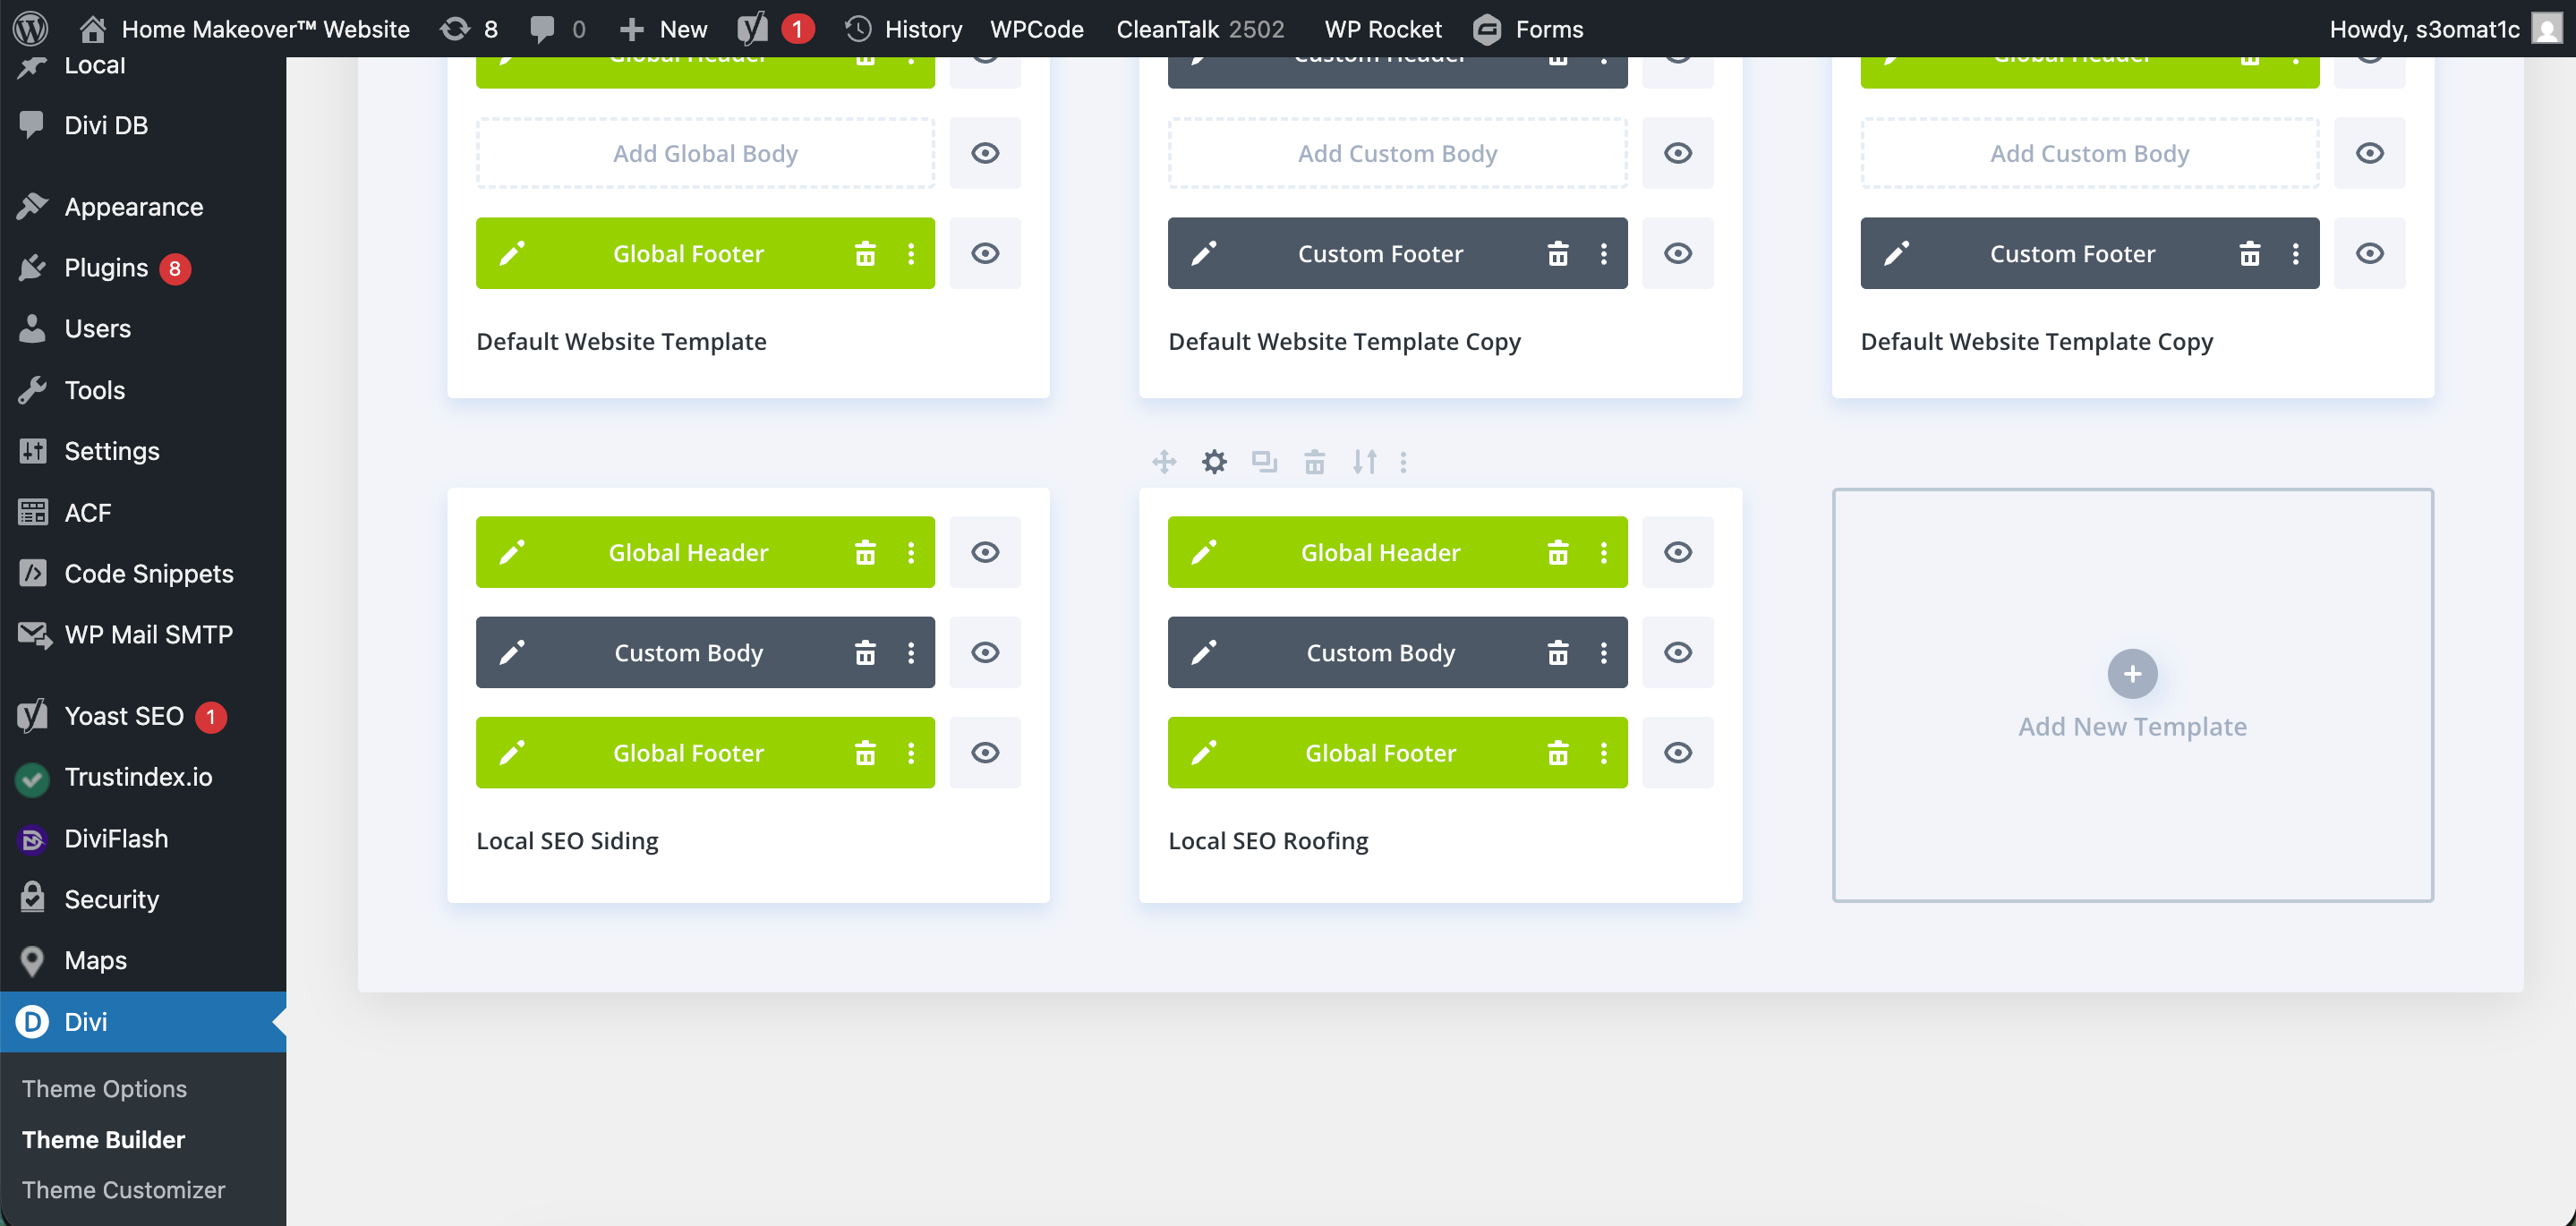
Task: Toggle visibility of rightmost template's Custom Footer
Action: 2370,253
